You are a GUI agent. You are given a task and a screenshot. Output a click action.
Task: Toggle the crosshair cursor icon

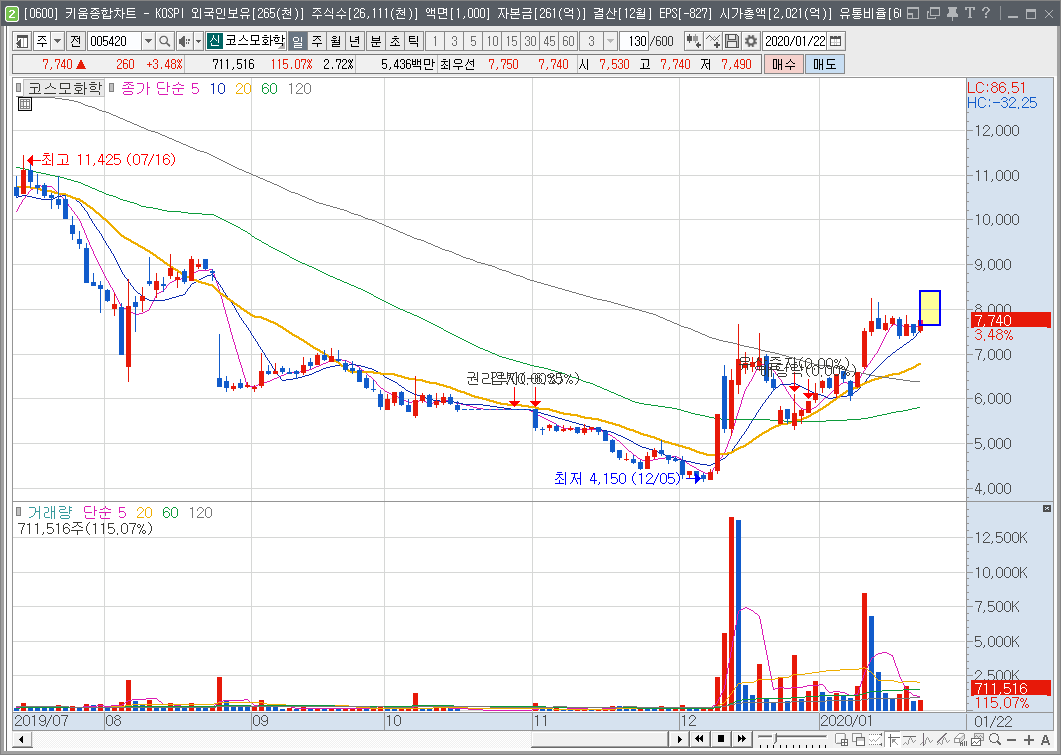894,739
